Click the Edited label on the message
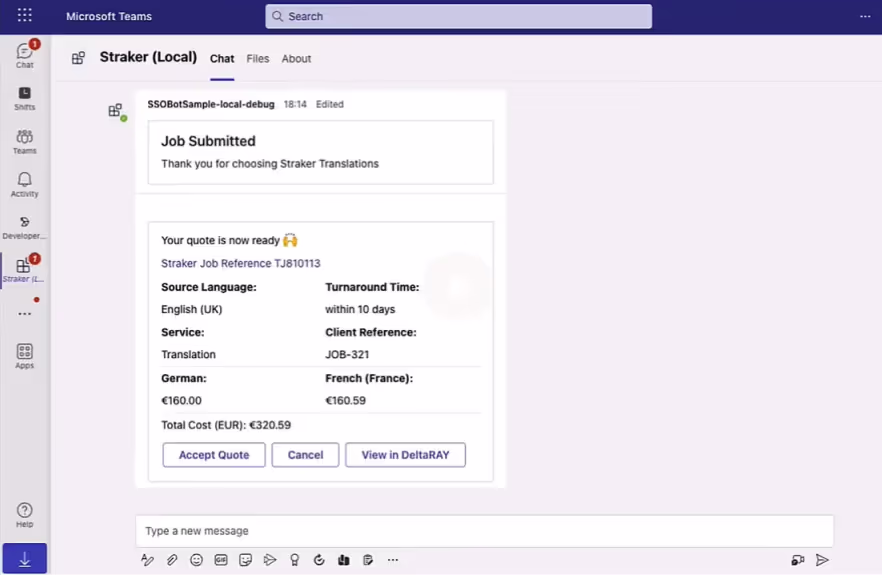882x575 pixels. (330, 104)
